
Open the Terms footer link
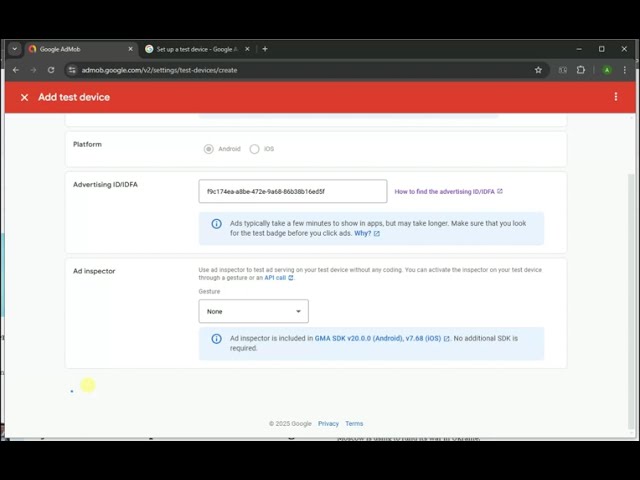354,424
